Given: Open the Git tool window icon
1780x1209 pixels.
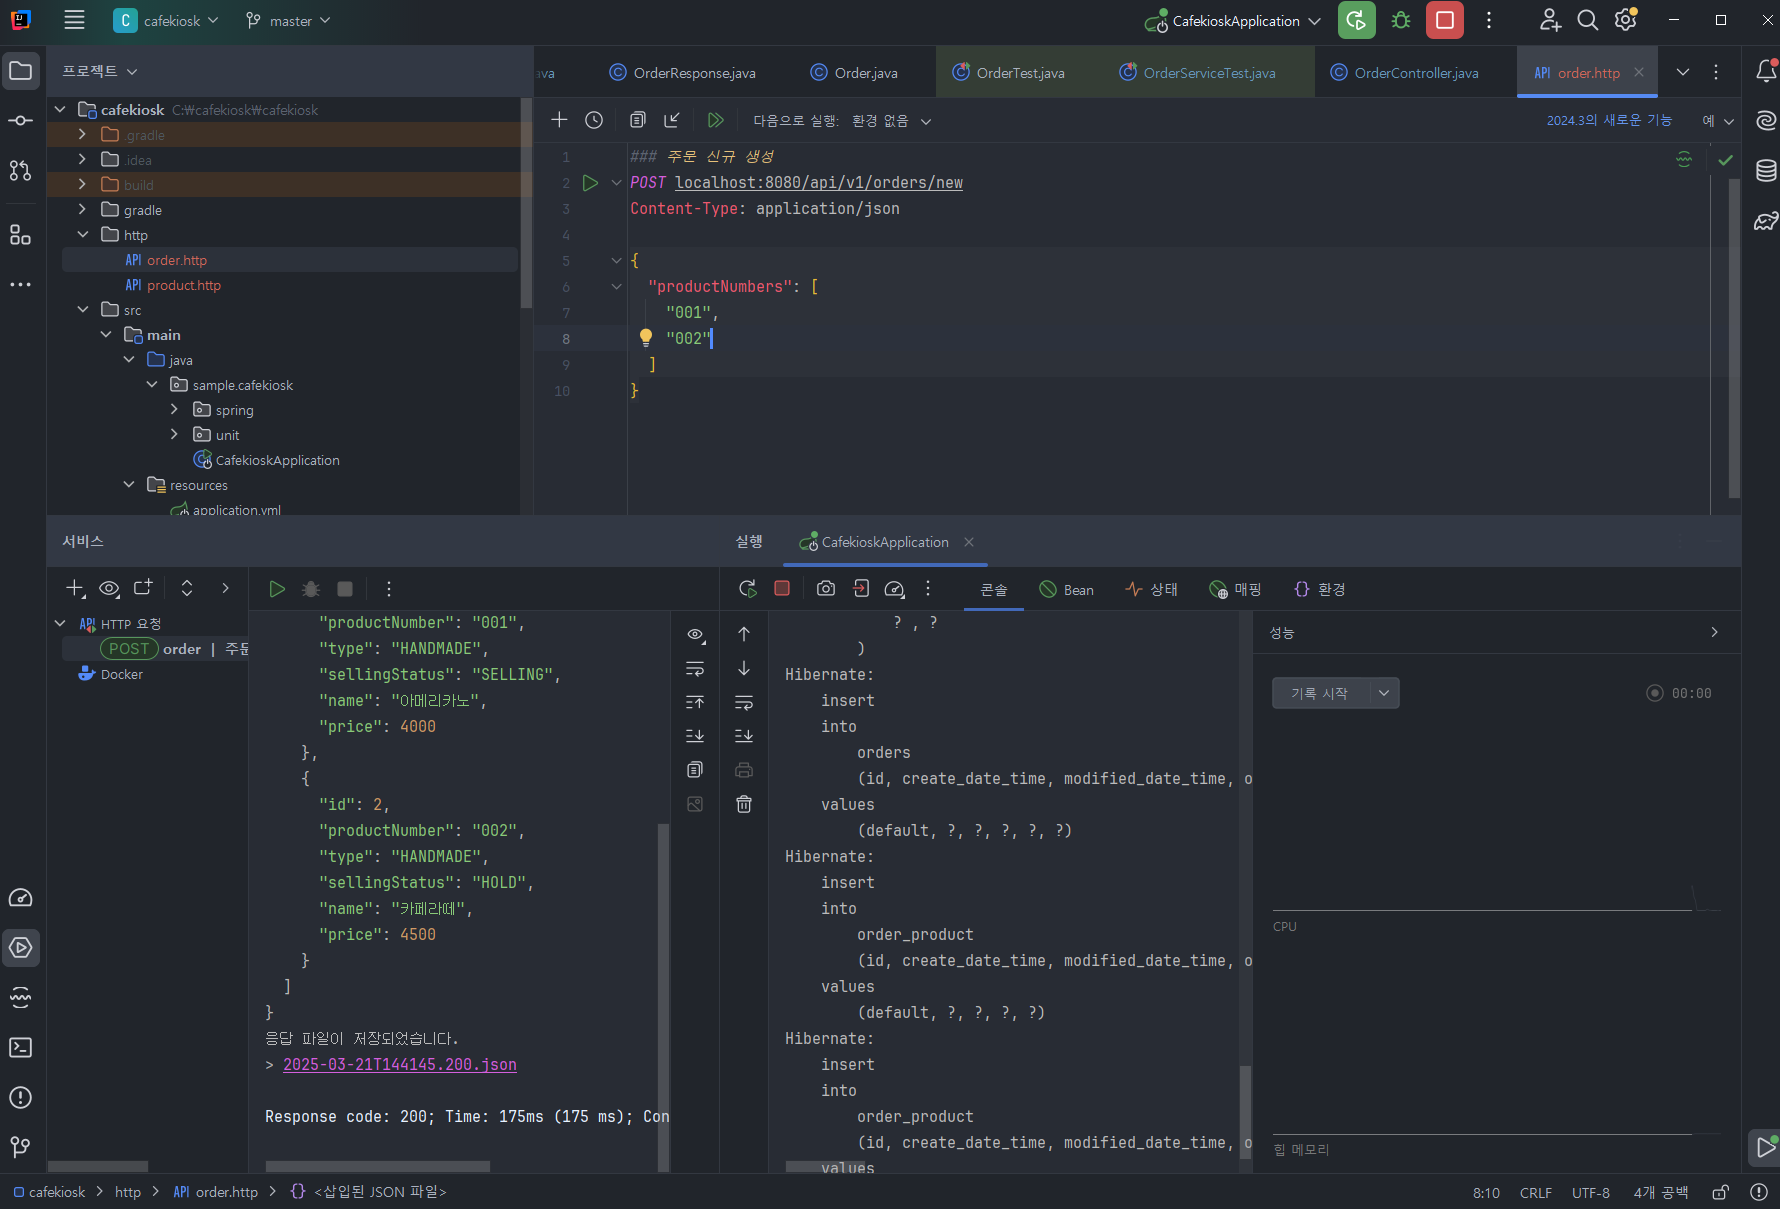Looking at the screenshot, I should coord(20,1147).
